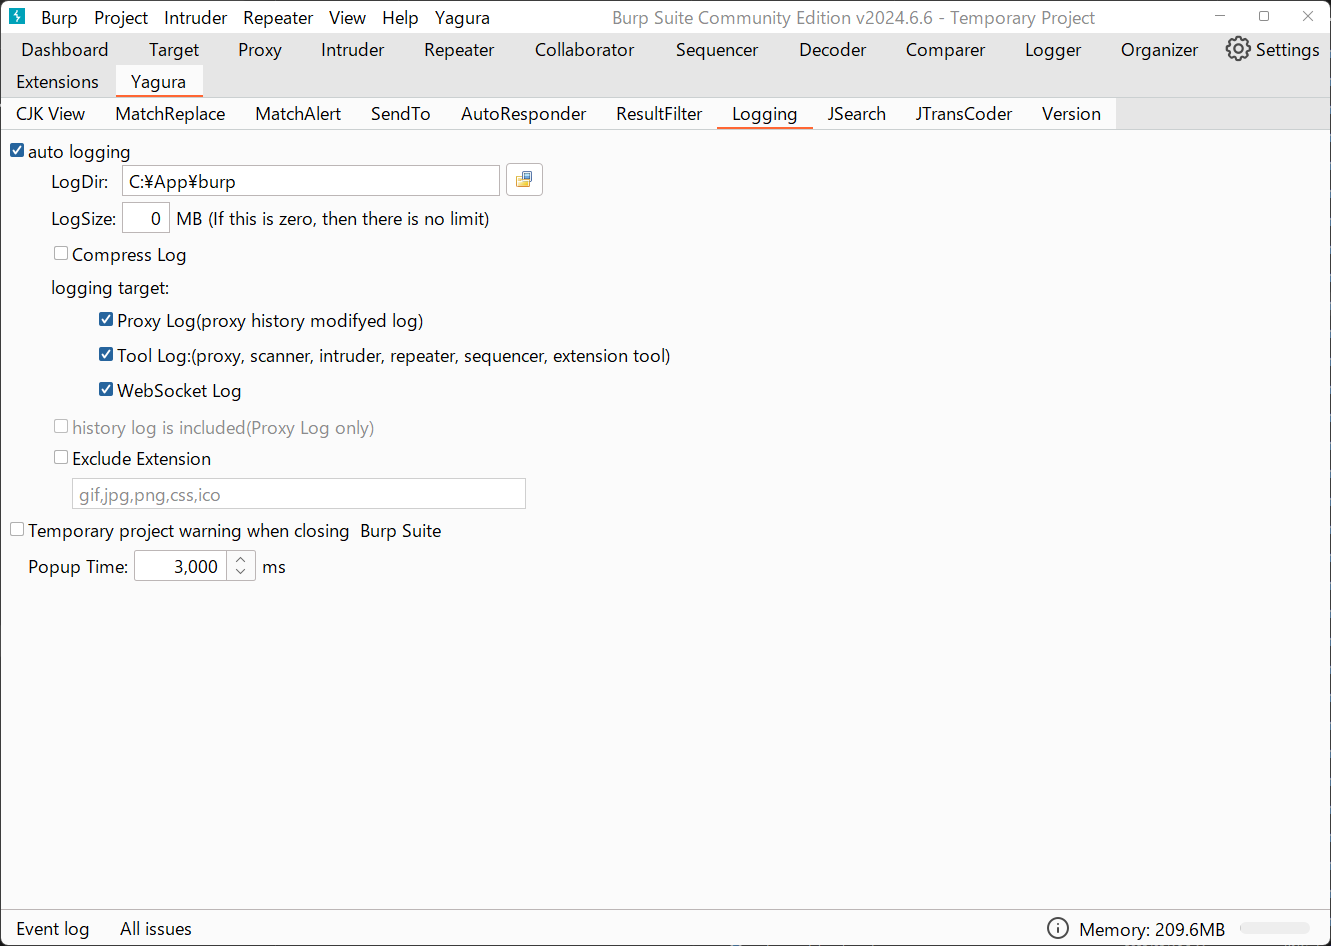Switch to the Logger tab

[1053, 50]
